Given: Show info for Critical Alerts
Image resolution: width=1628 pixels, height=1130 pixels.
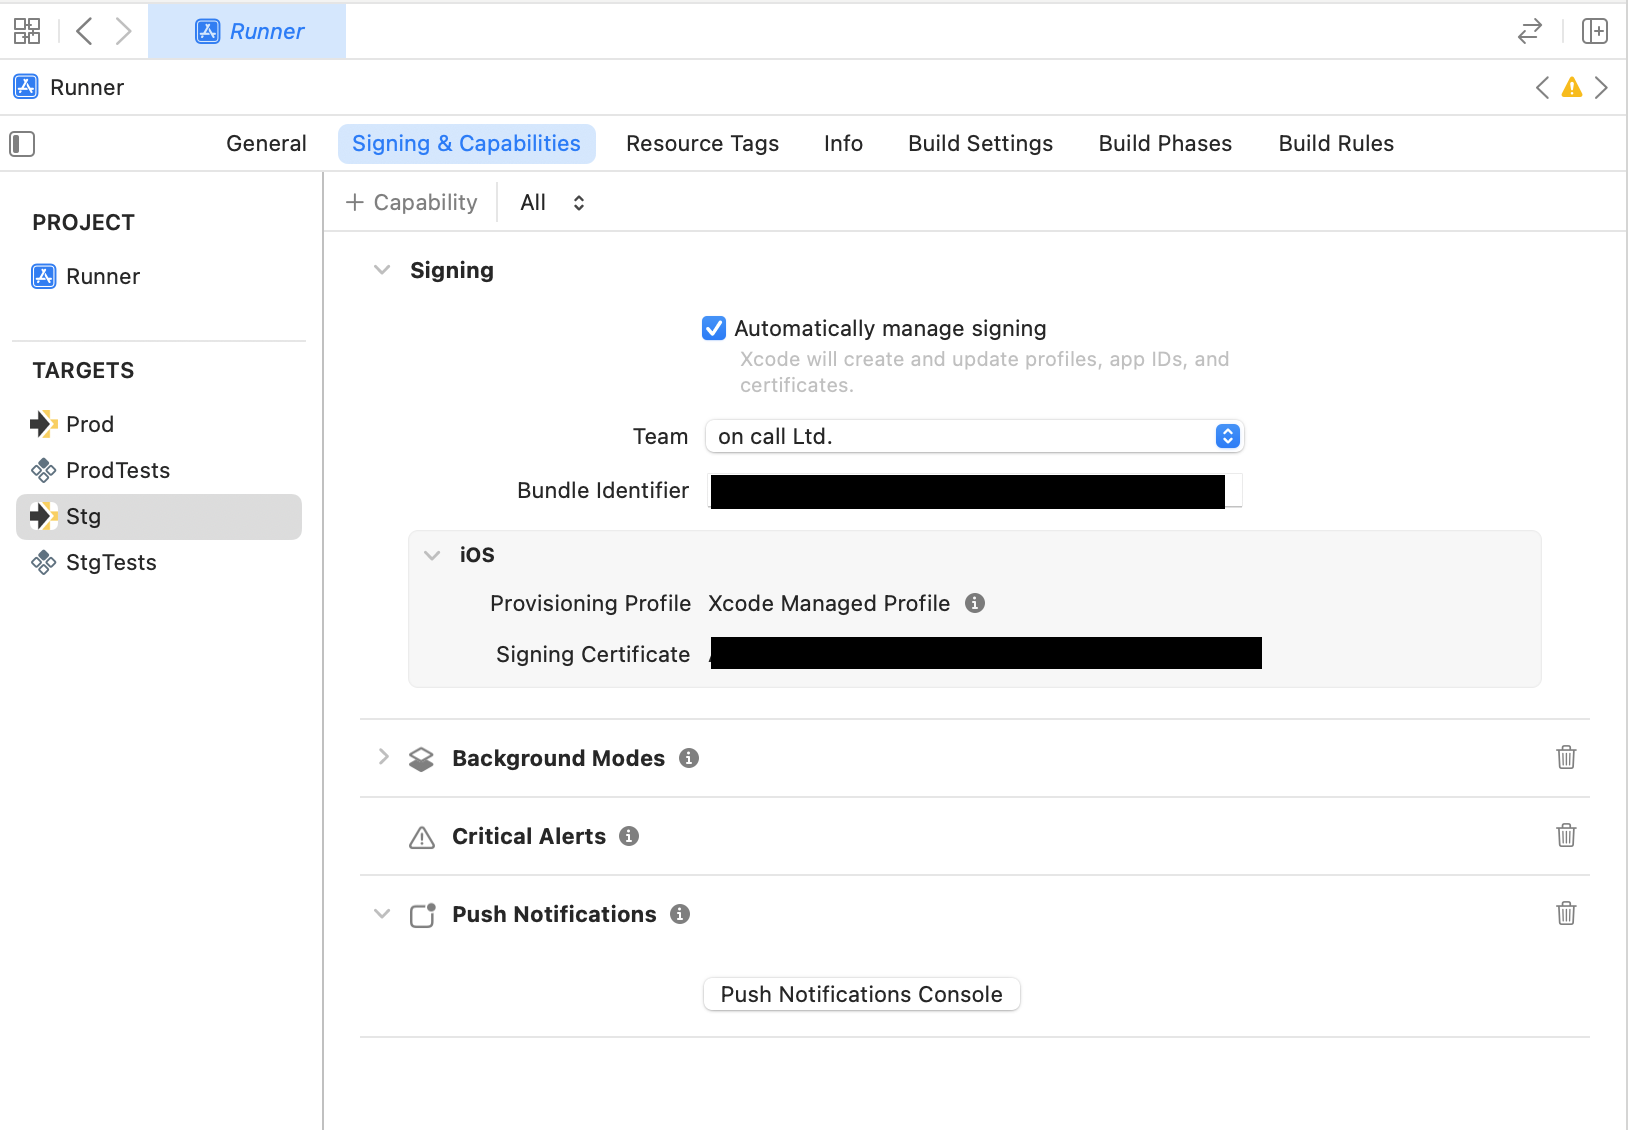Looking at the screenshot, I should click(629, 836).
